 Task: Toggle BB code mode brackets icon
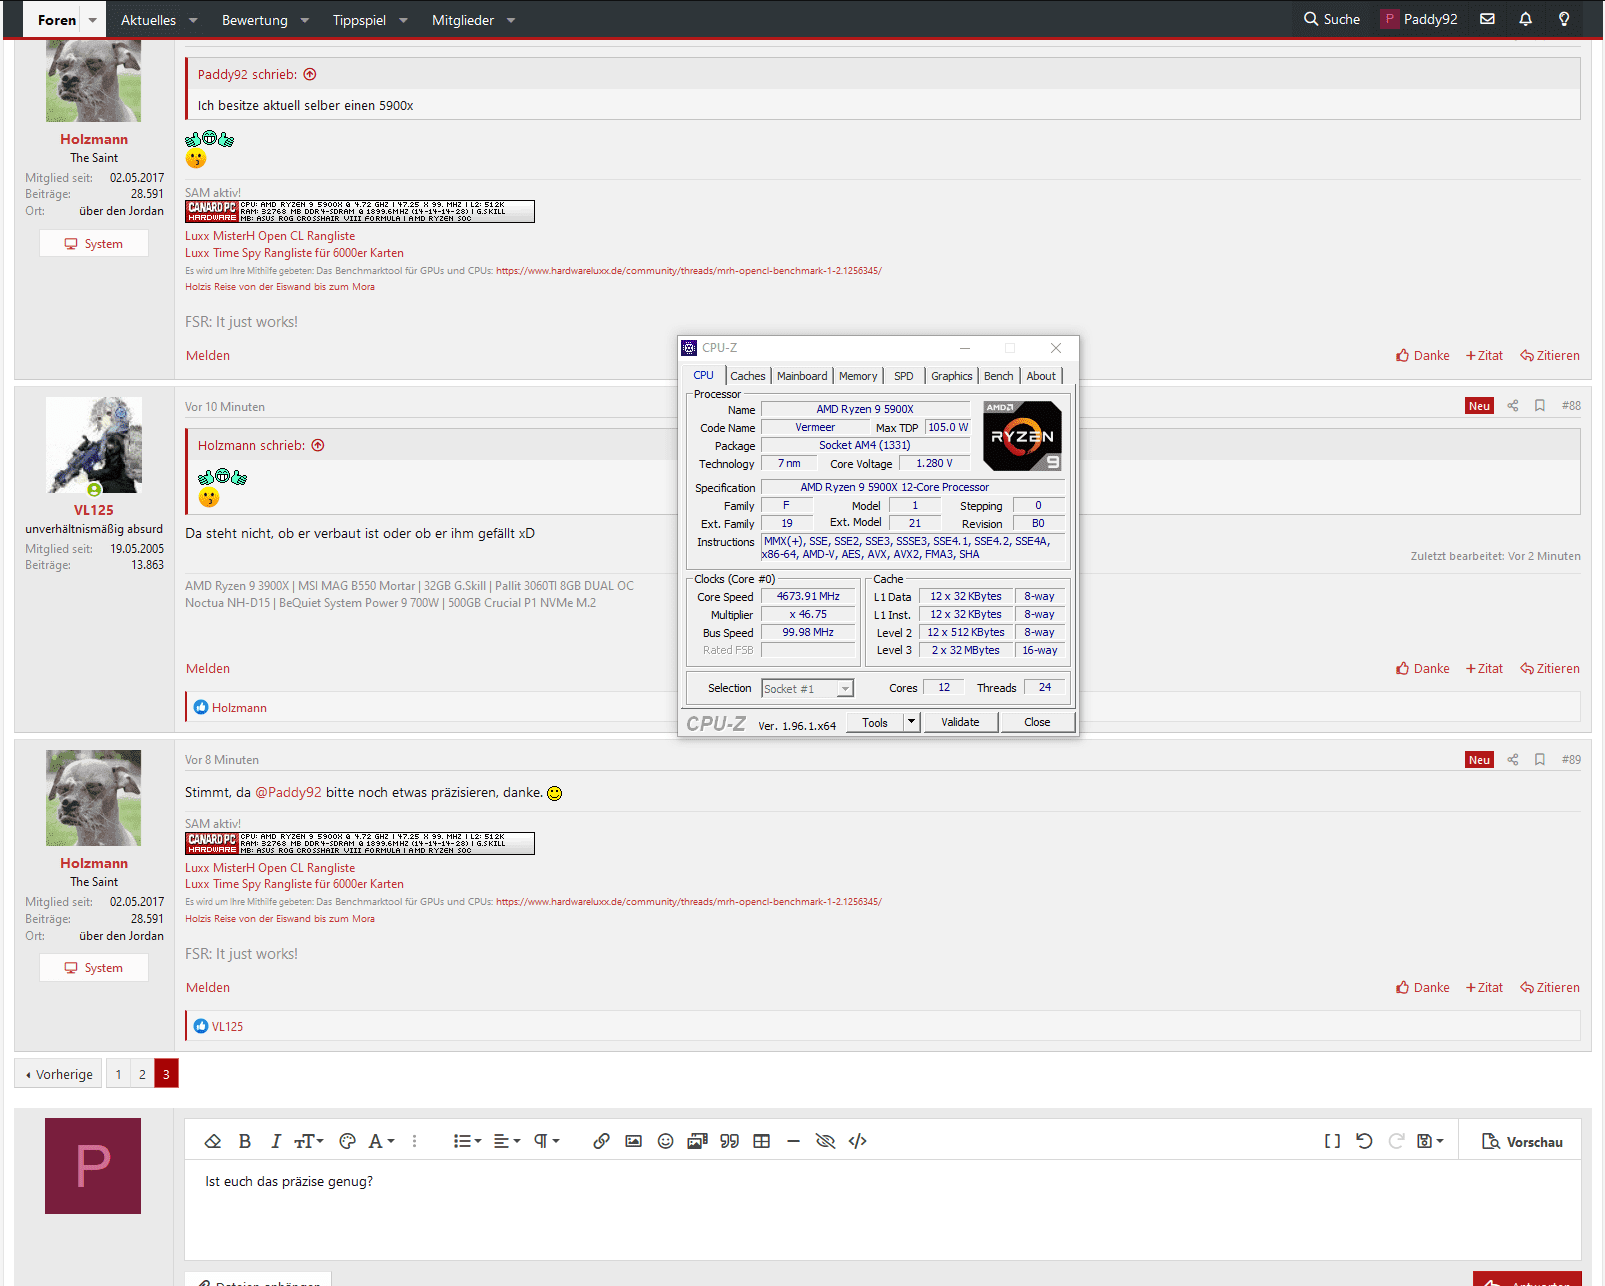1332,1141
